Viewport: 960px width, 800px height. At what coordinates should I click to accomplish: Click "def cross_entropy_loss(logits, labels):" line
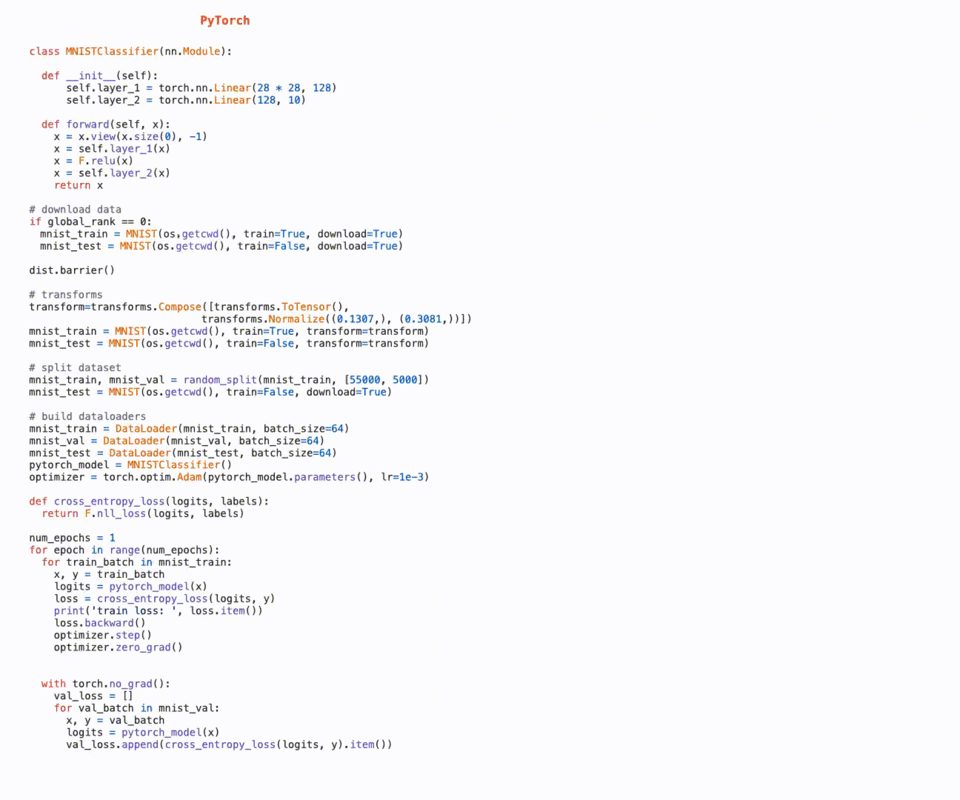tap(149, 501)
